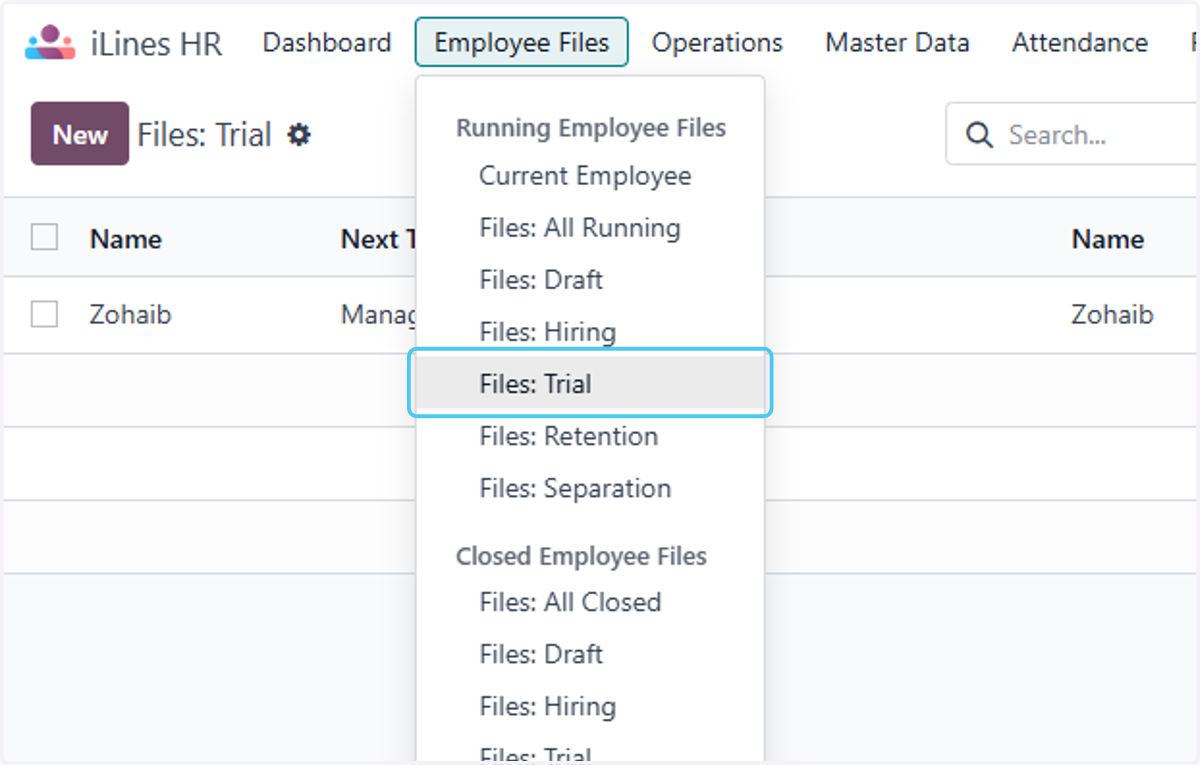1200x765 pixels.
Task: Open the Master Data menu
Action: point(897,42)
